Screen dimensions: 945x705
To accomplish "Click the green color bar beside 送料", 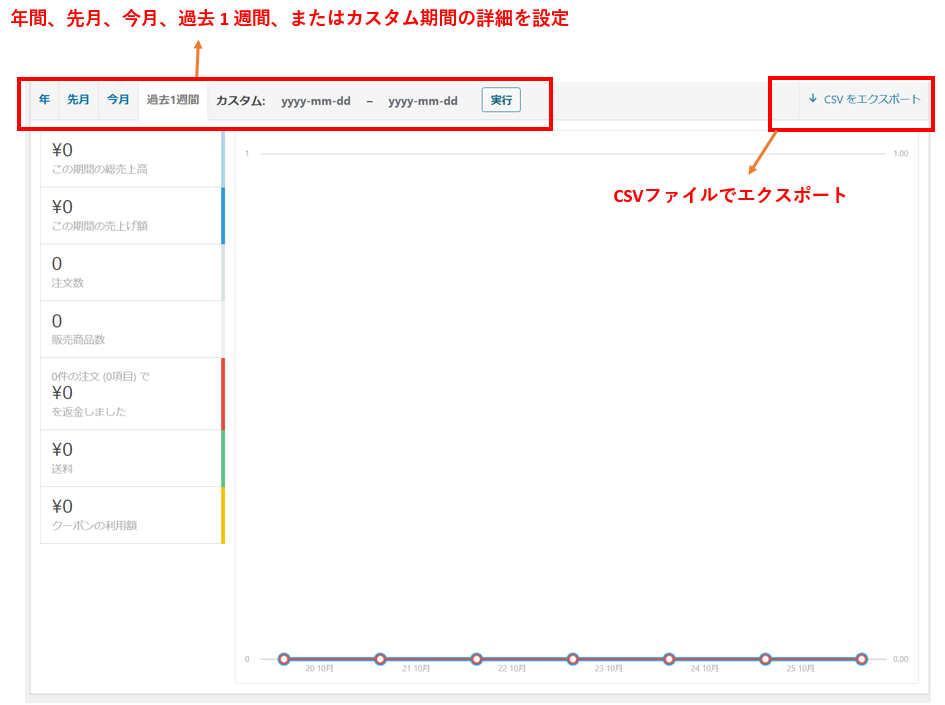I will coord(222,458).
